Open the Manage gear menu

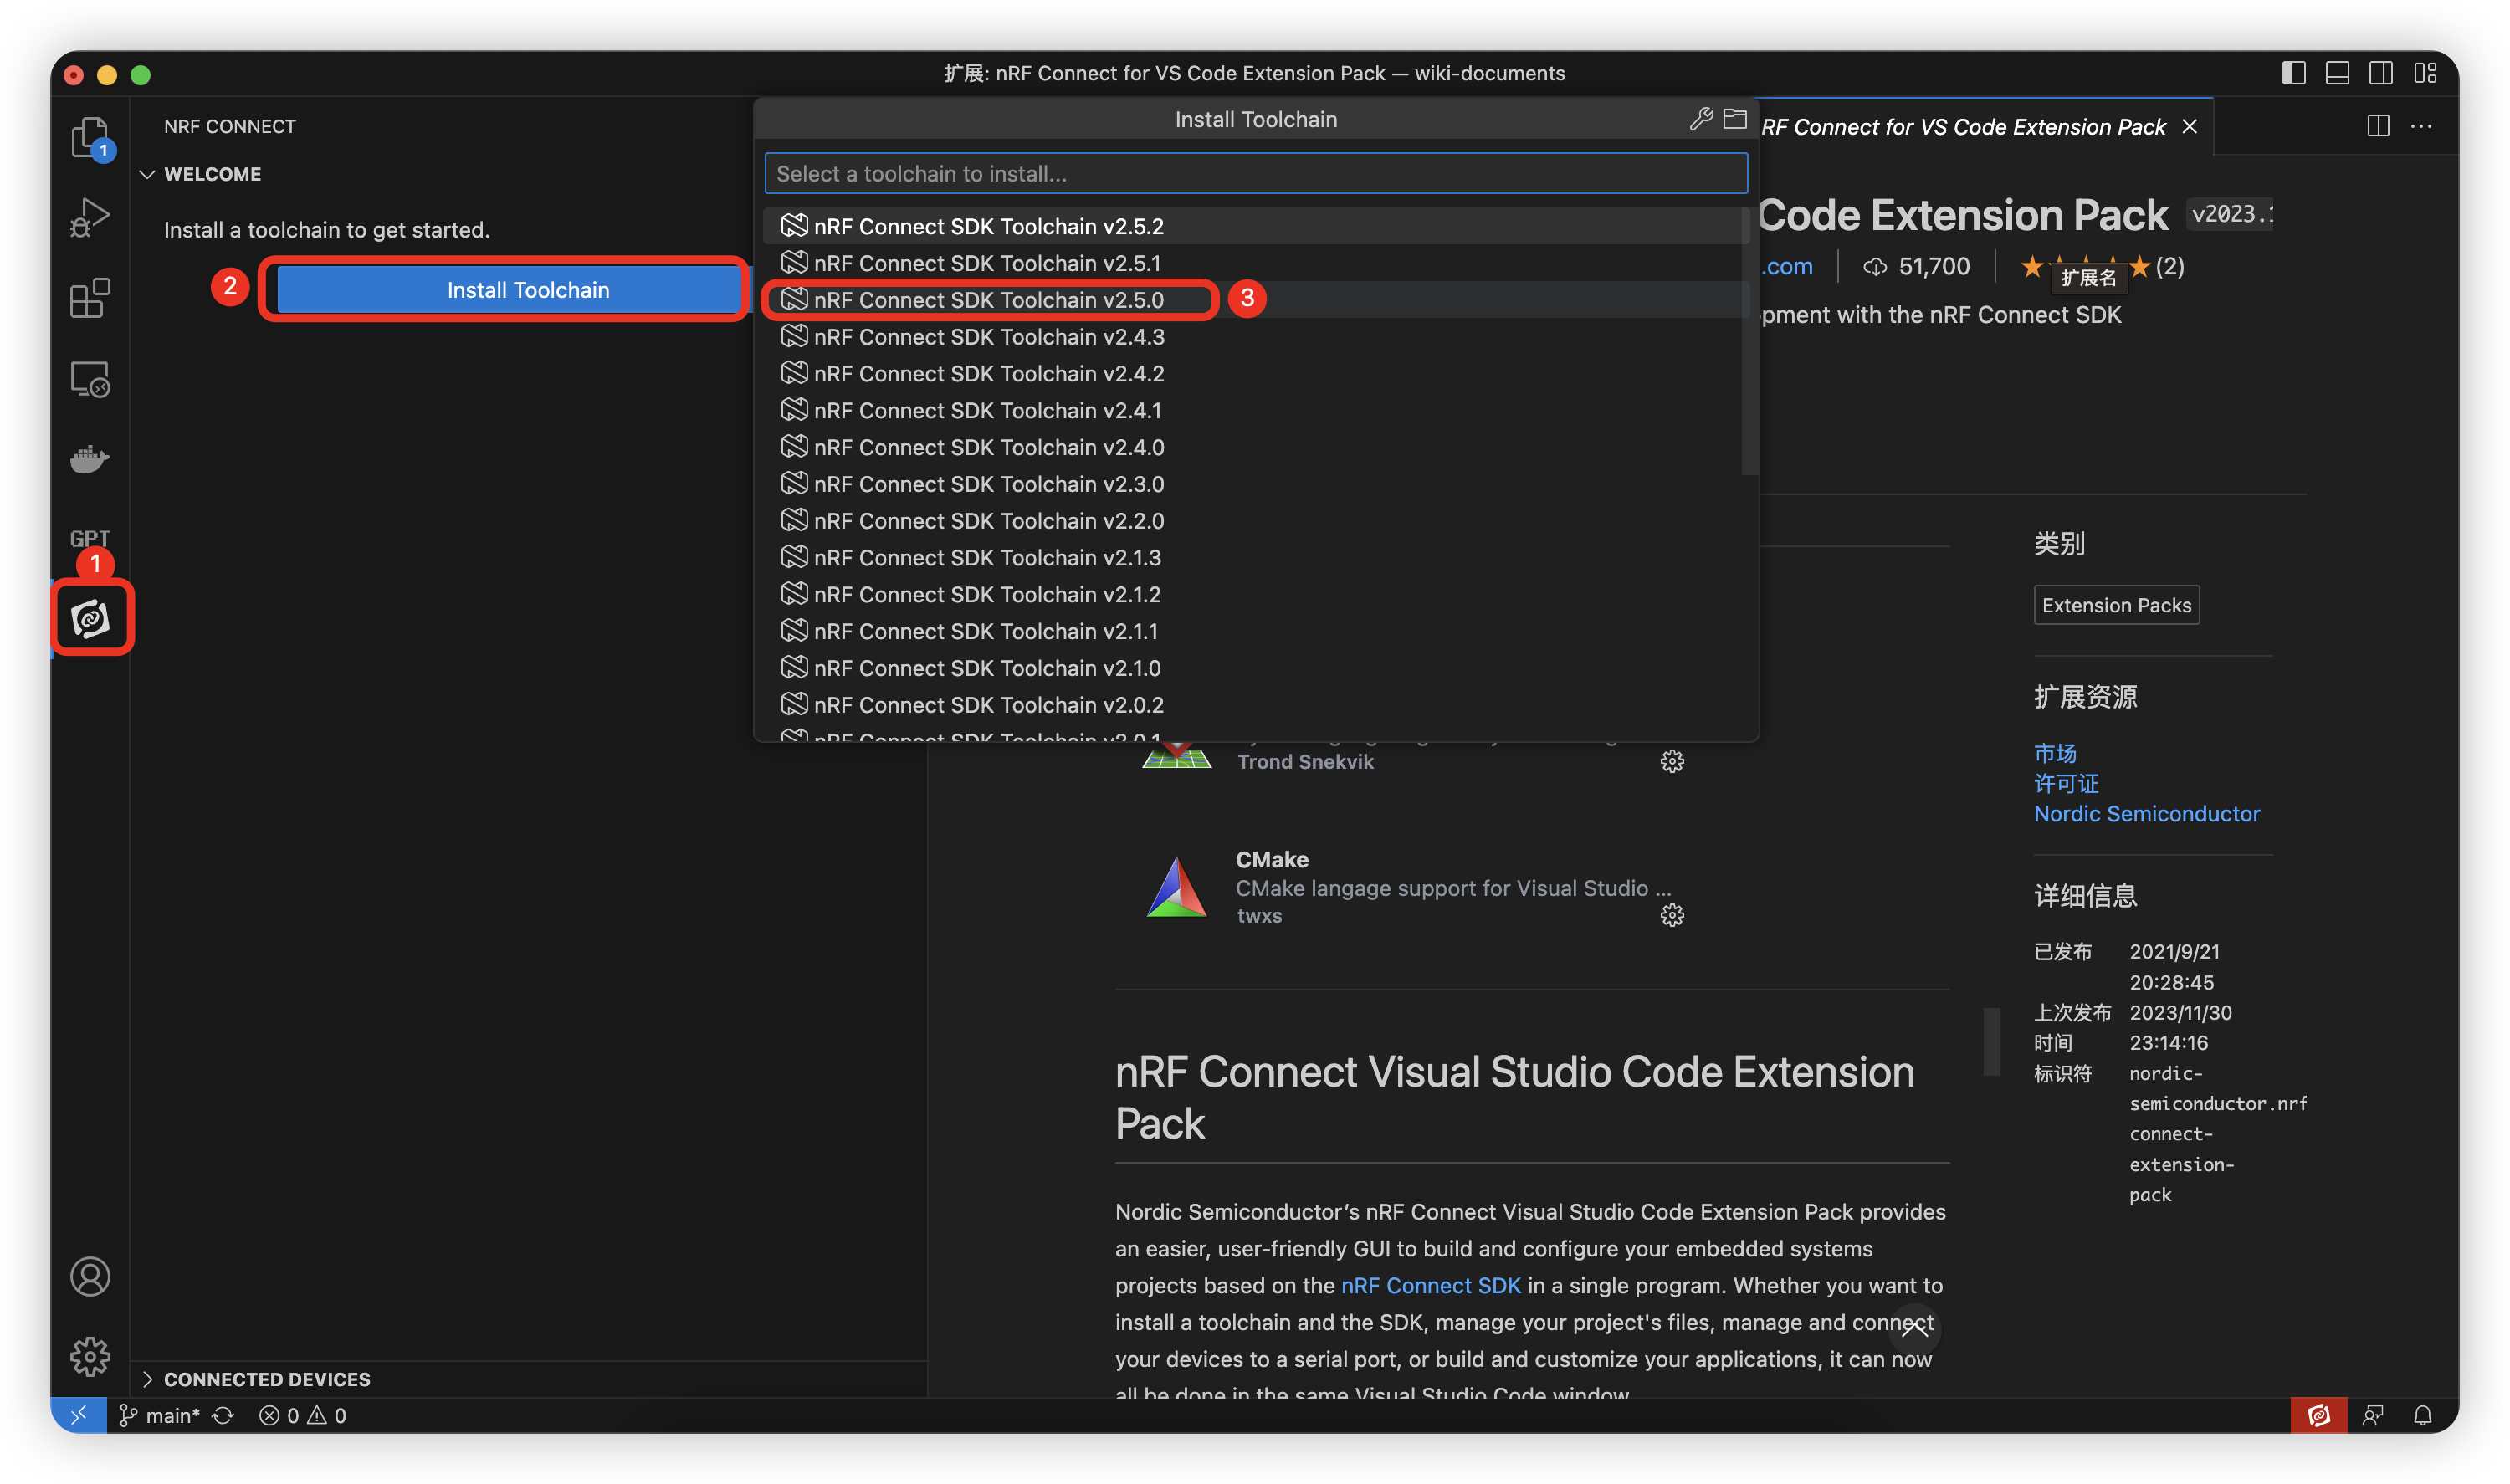point(90,1356)
